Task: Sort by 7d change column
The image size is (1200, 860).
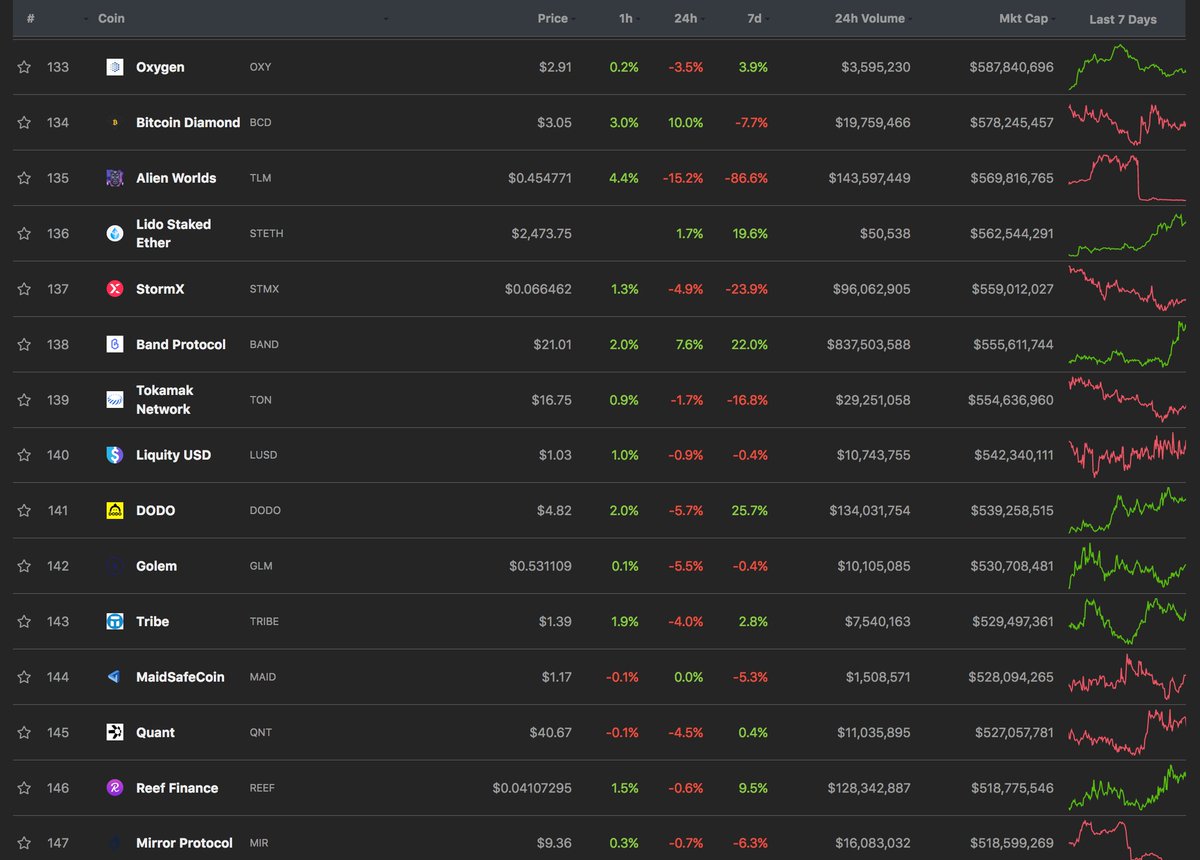Action: point(755,19)
